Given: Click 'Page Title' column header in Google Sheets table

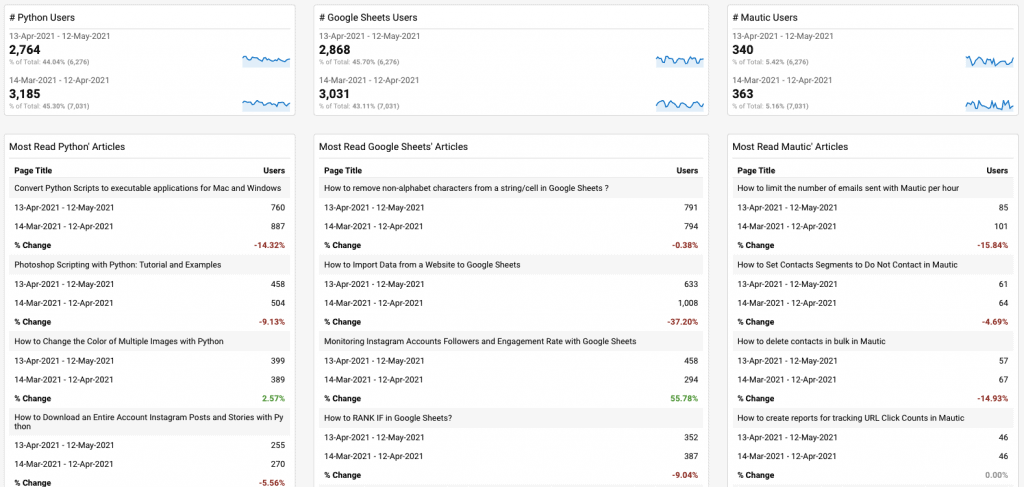Looking at the screenshot, I should tap(343, 170).
